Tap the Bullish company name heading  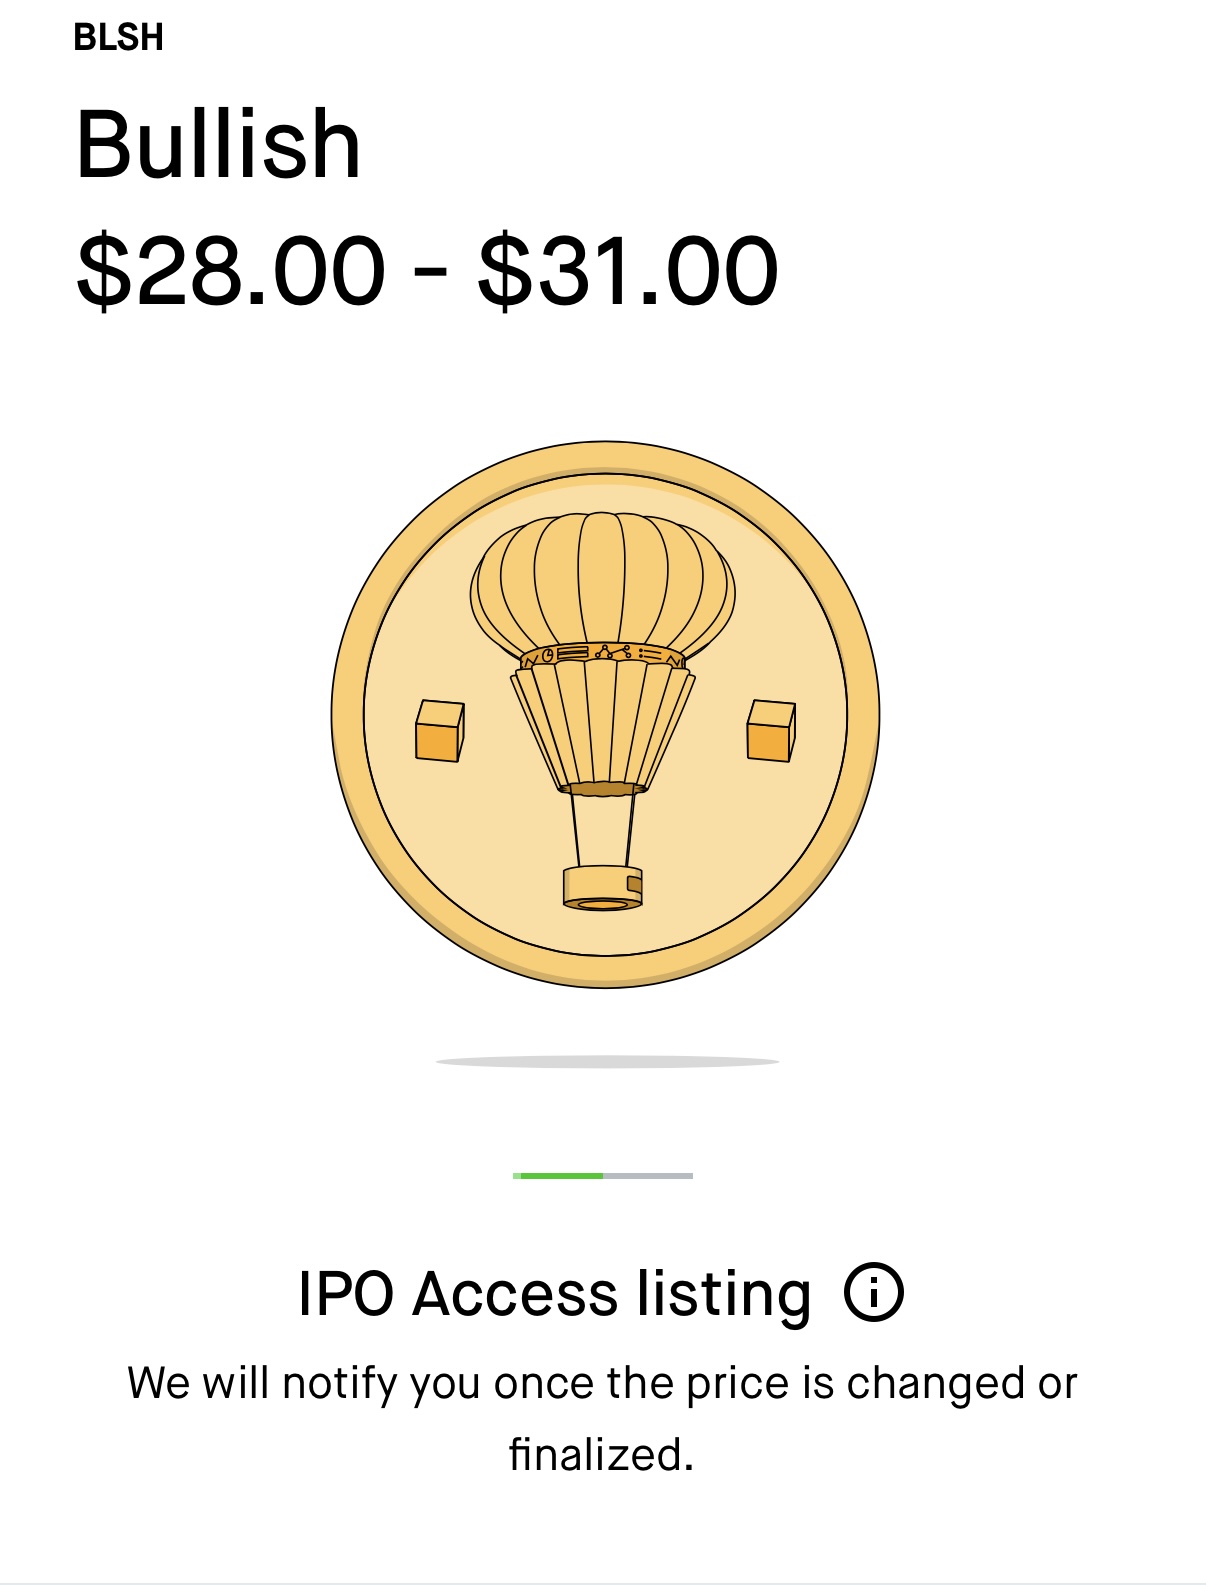tap(218, 145)
